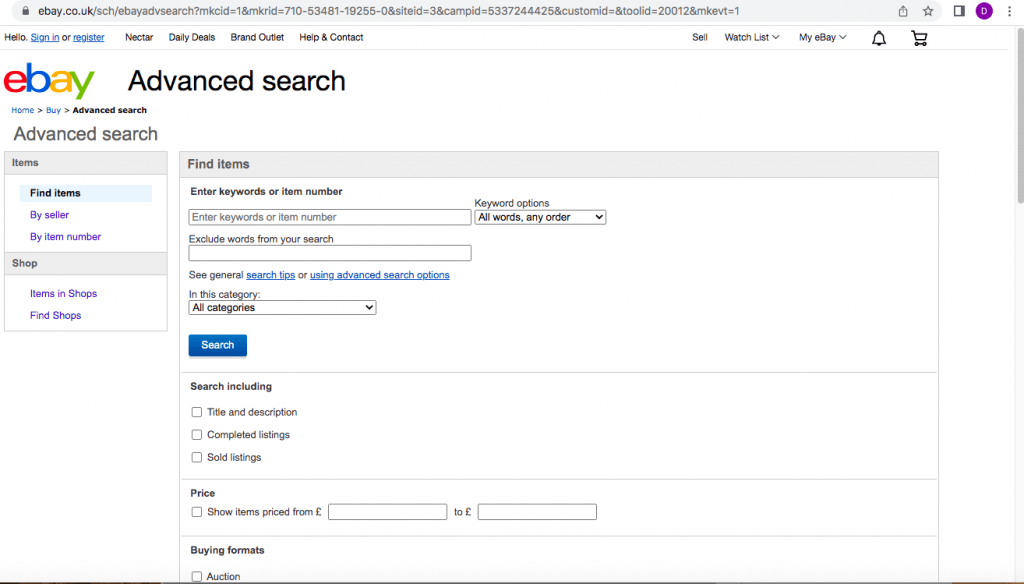Focus the Enter keywords or item number field
The width and height of the screenshot is (1024, 584).
[x=329, y=217]
